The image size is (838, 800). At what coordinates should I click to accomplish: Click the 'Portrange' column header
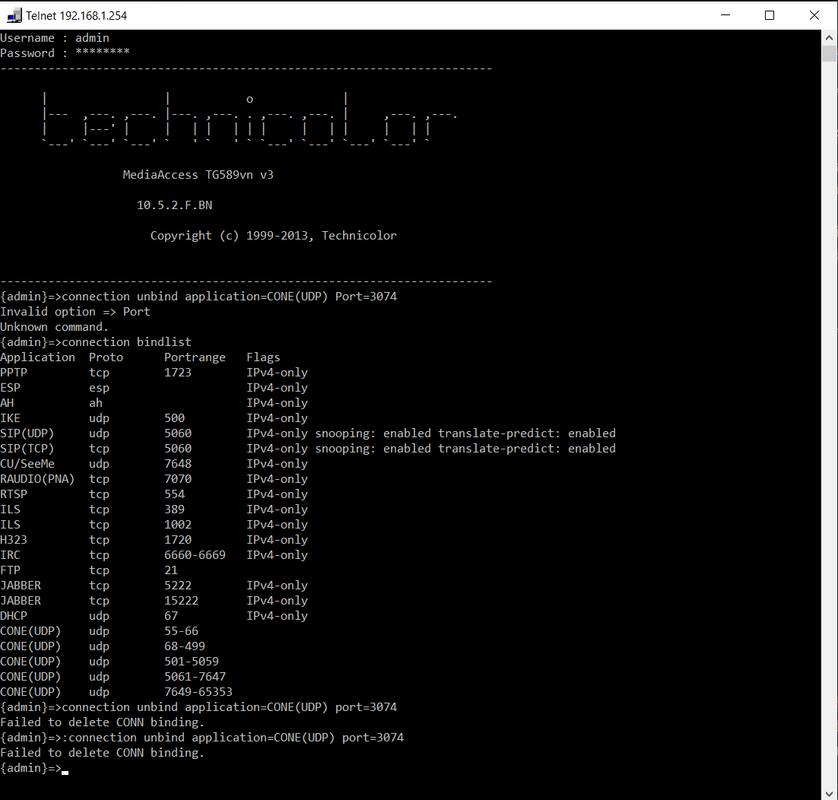(x=195, y=358)
